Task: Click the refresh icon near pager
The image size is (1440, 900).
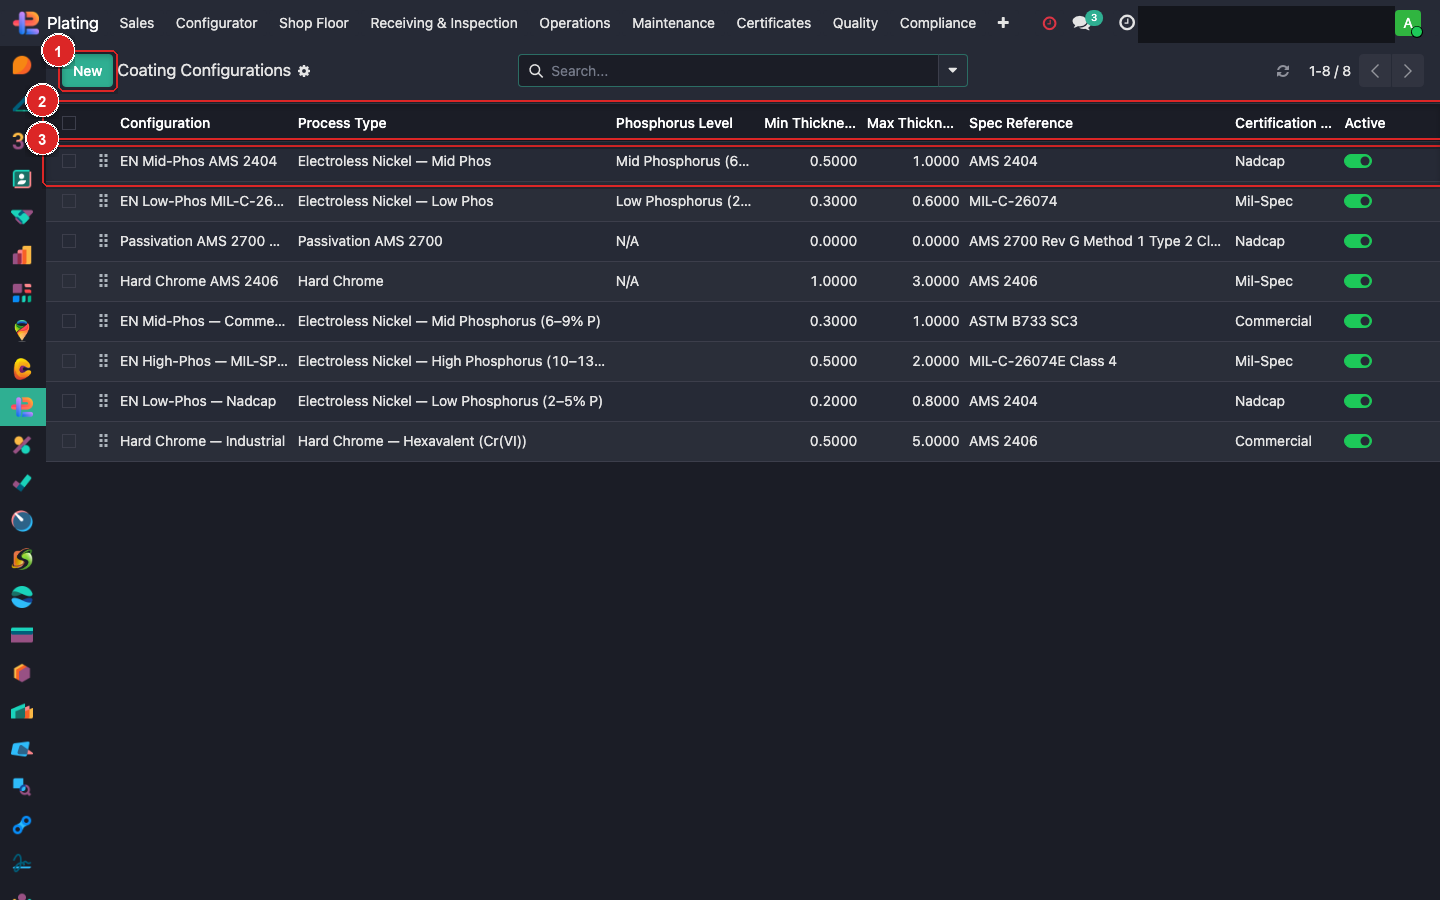Action: click(1283, 71)
